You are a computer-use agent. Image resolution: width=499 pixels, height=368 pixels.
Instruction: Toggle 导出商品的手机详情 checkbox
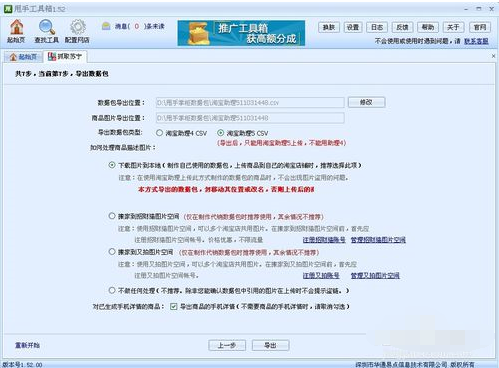173,306
